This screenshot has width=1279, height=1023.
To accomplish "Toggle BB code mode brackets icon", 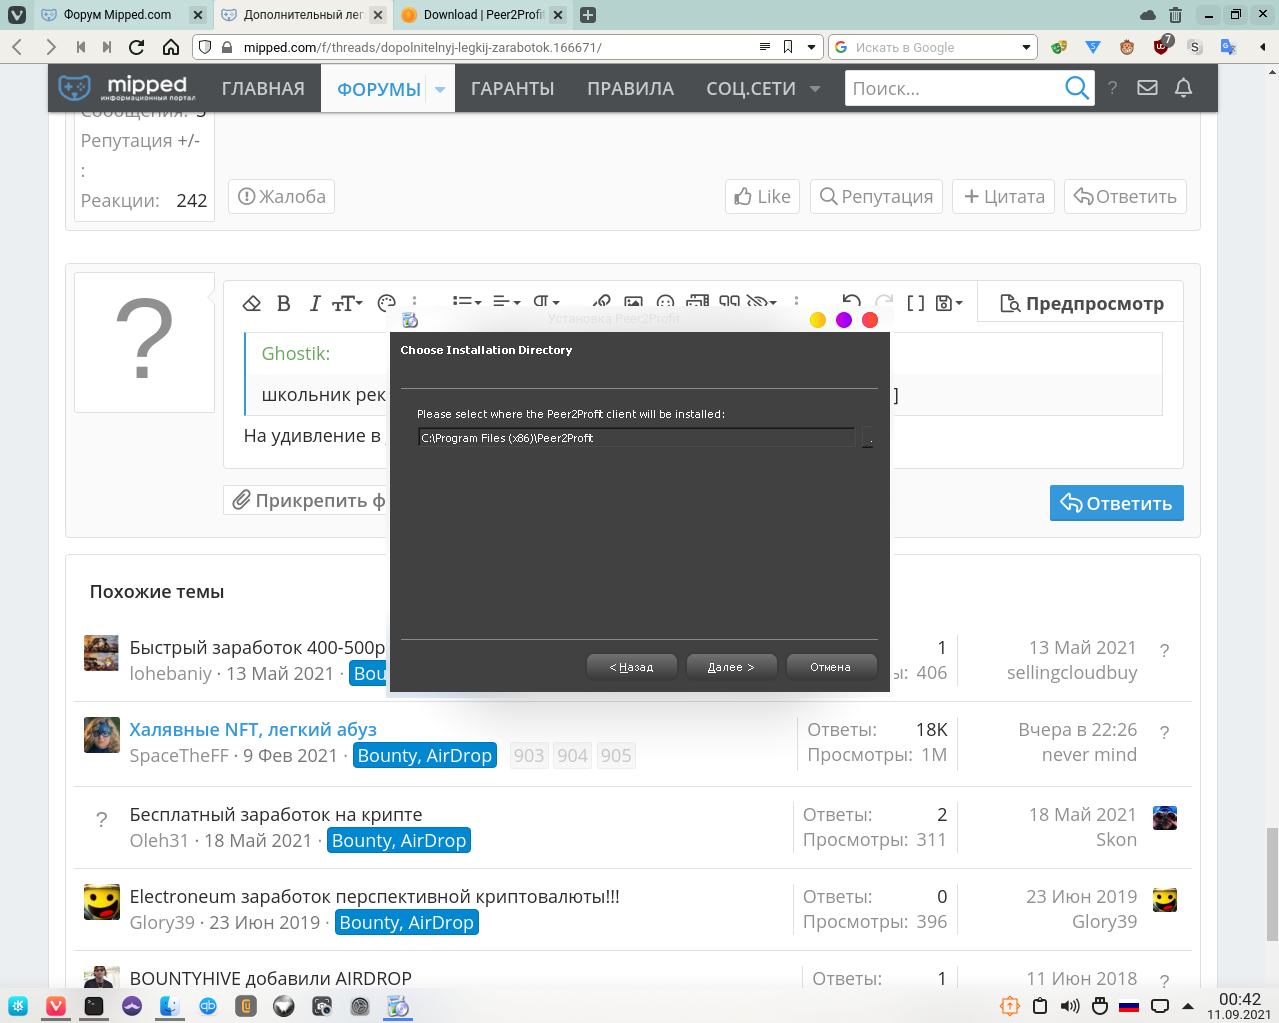I will coord(916,303).
